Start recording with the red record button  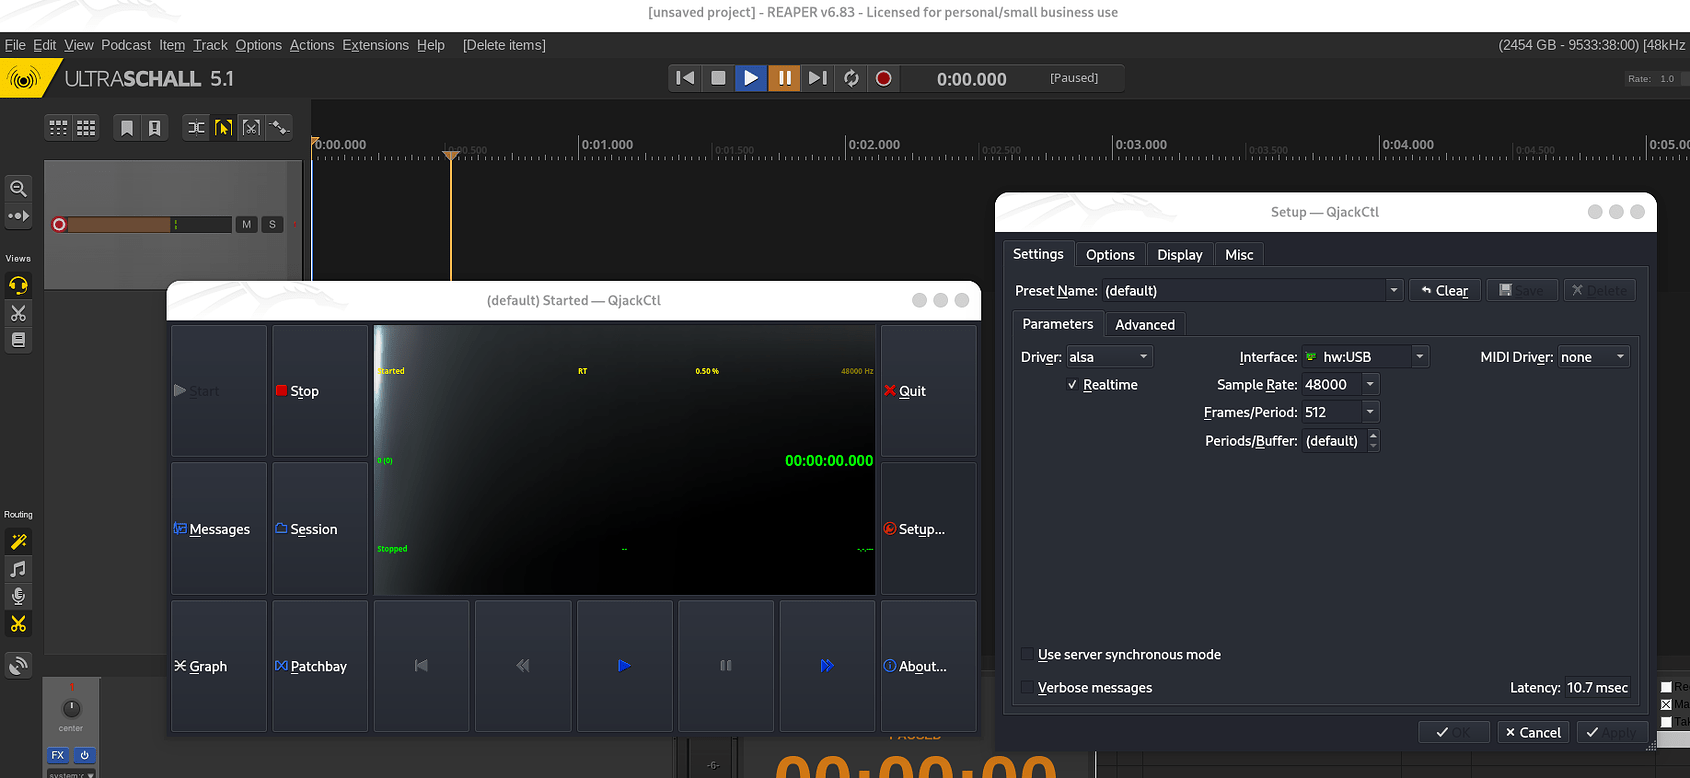(x=884, y=78)
